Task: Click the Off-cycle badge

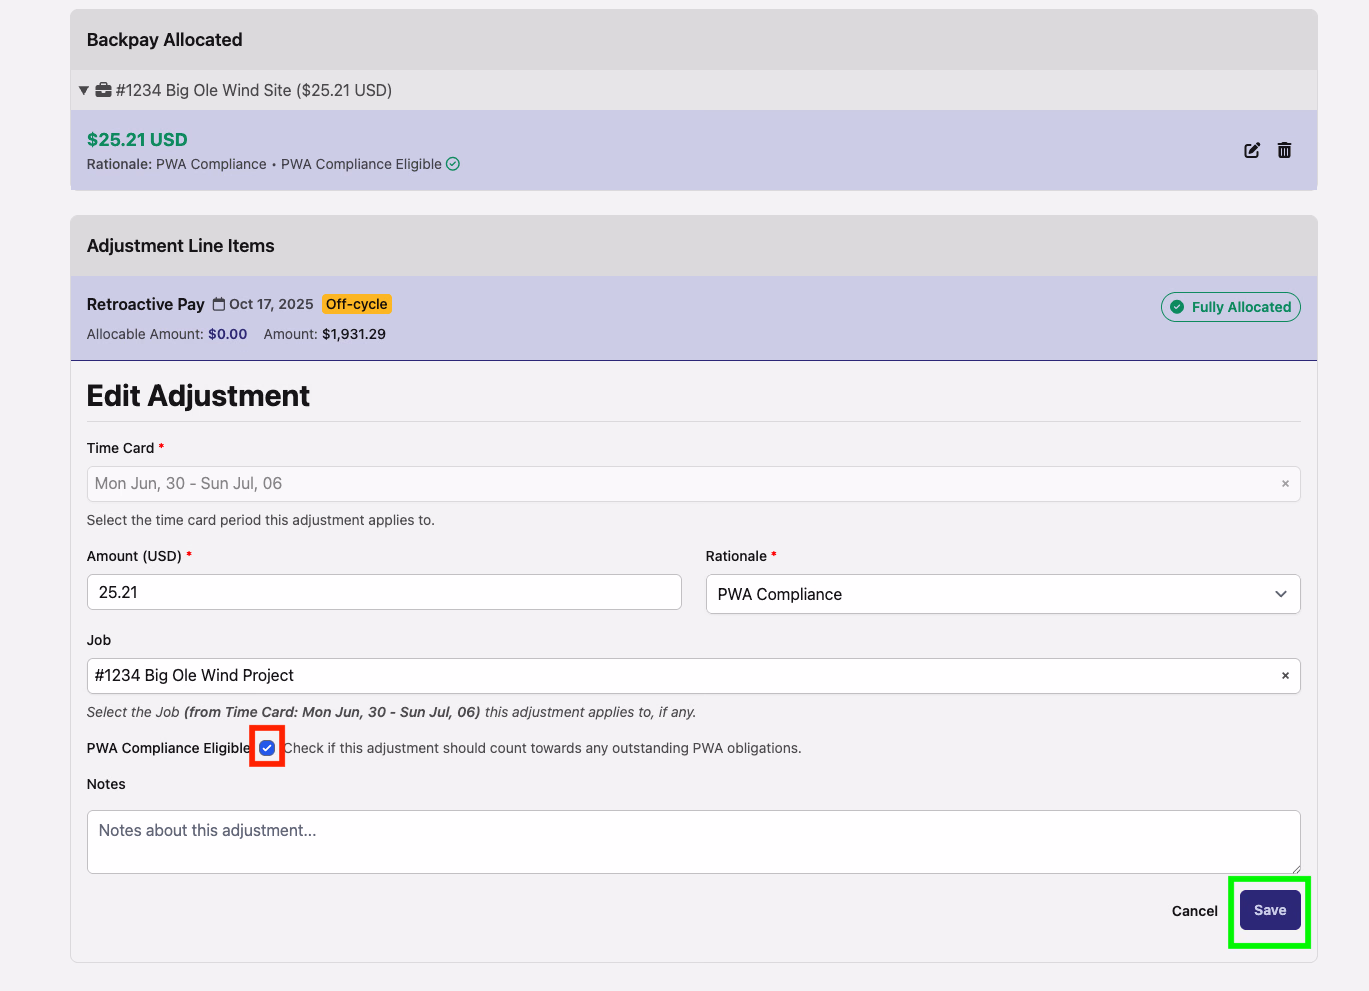Action: click(x=356, y=304)
